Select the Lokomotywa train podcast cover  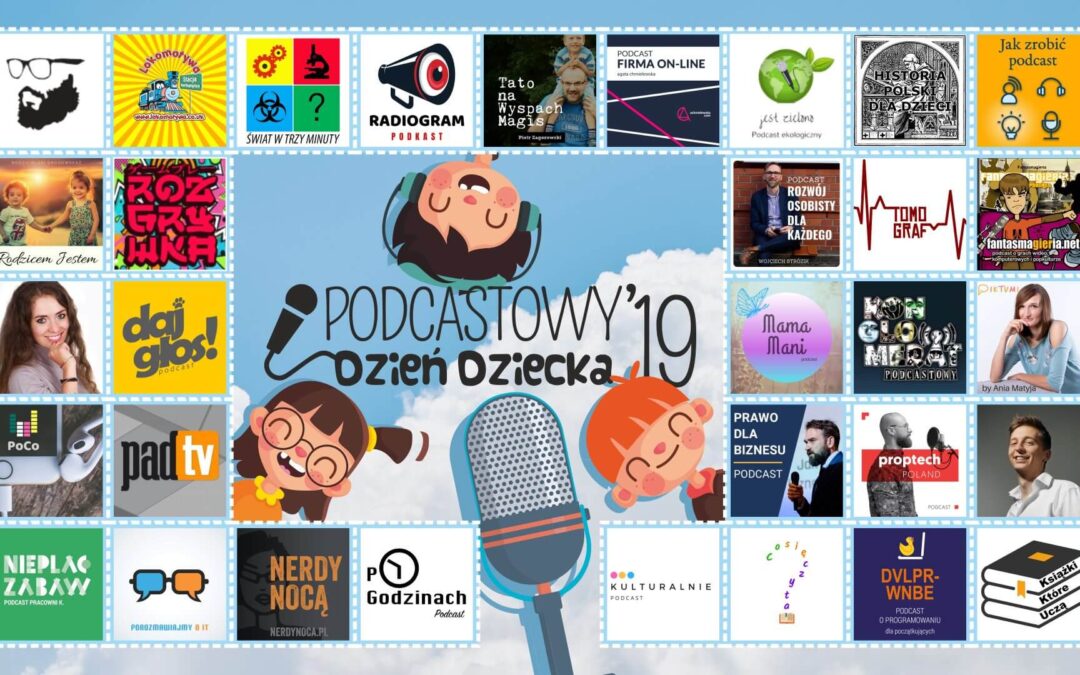[169, 91]
